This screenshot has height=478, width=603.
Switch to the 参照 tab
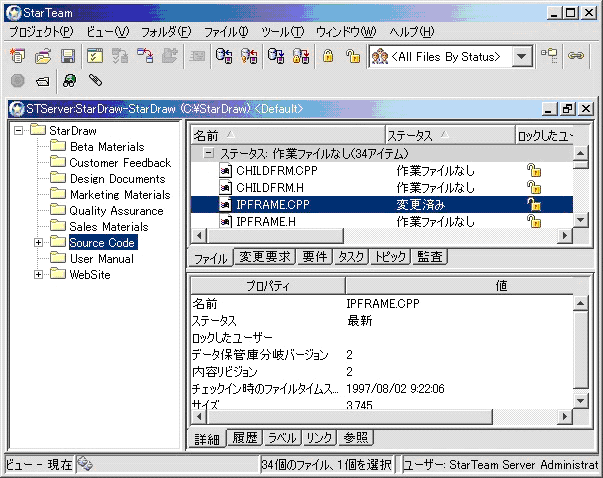pyautogui.click(x=356, y=438)
